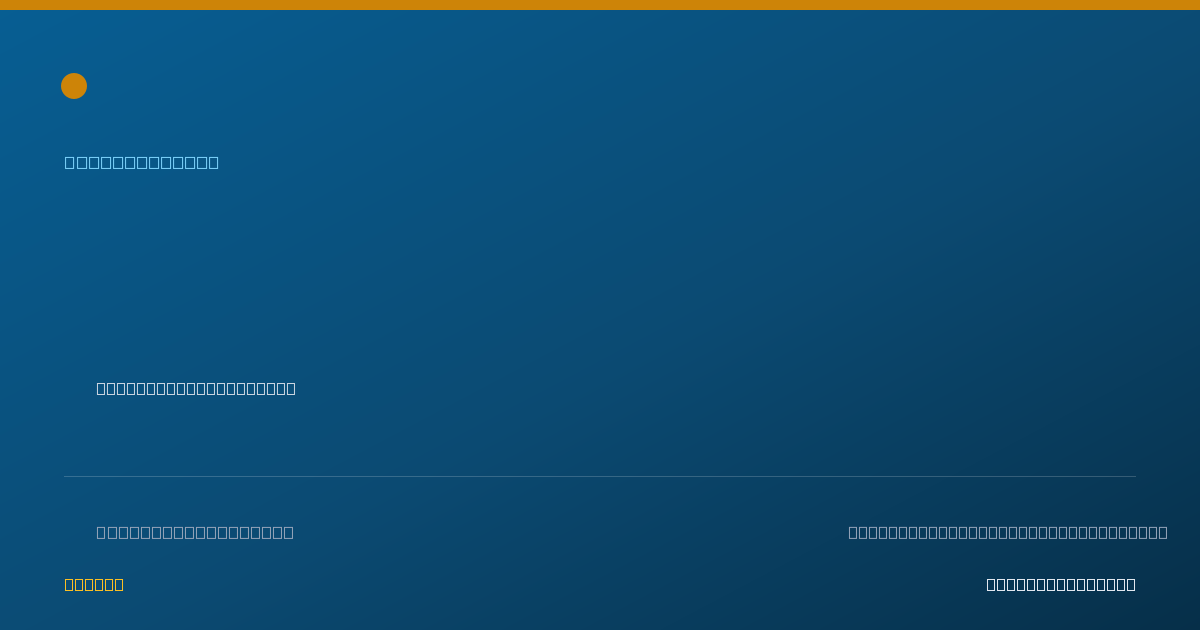The image size is (1200, 630).
Task: Select the orange dot at upper left
Action: [x=74, y=86]
